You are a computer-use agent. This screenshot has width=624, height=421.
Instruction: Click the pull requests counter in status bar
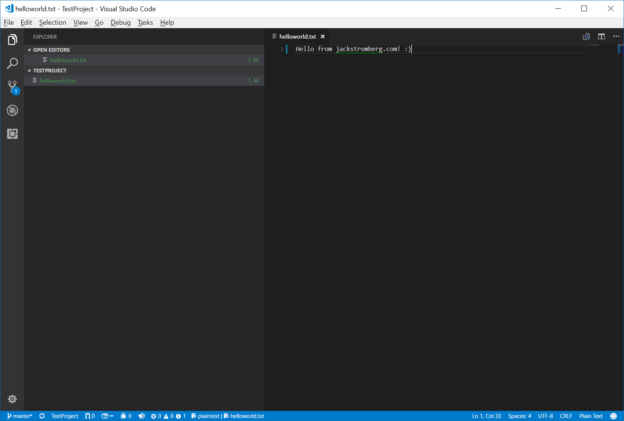90,416
